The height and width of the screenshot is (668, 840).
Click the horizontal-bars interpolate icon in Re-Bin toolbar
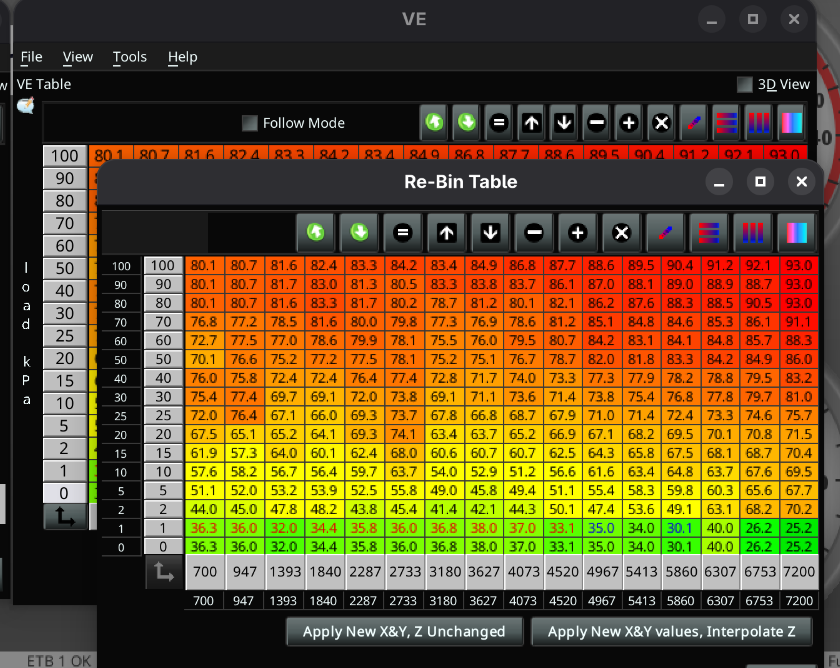coord(708,232)
